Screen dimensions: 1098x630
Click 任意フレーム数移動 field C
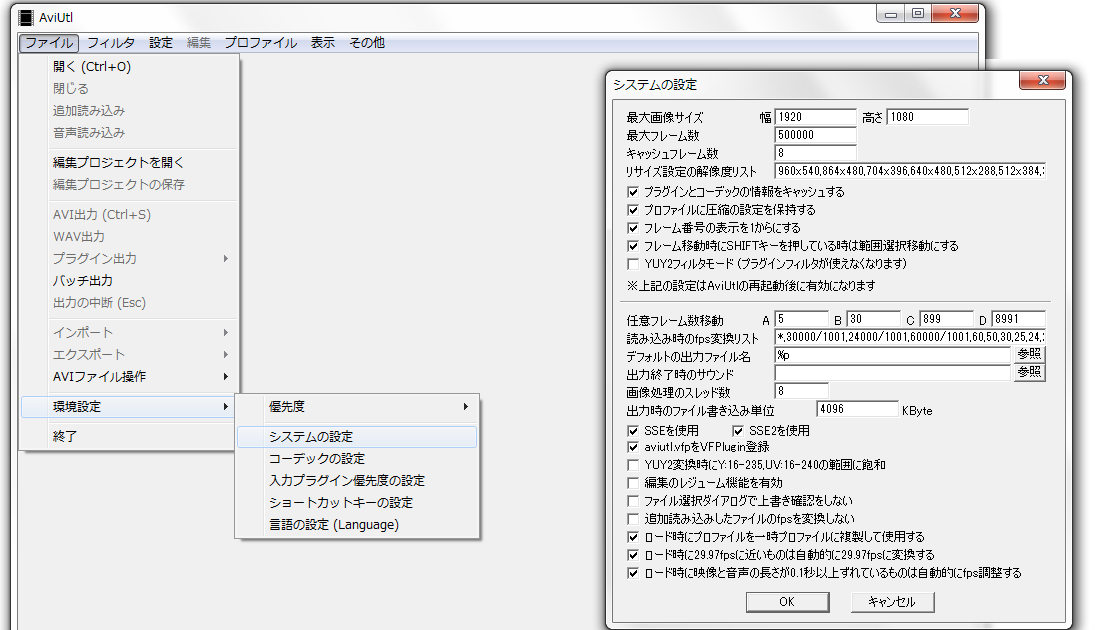tap(947, 319)
